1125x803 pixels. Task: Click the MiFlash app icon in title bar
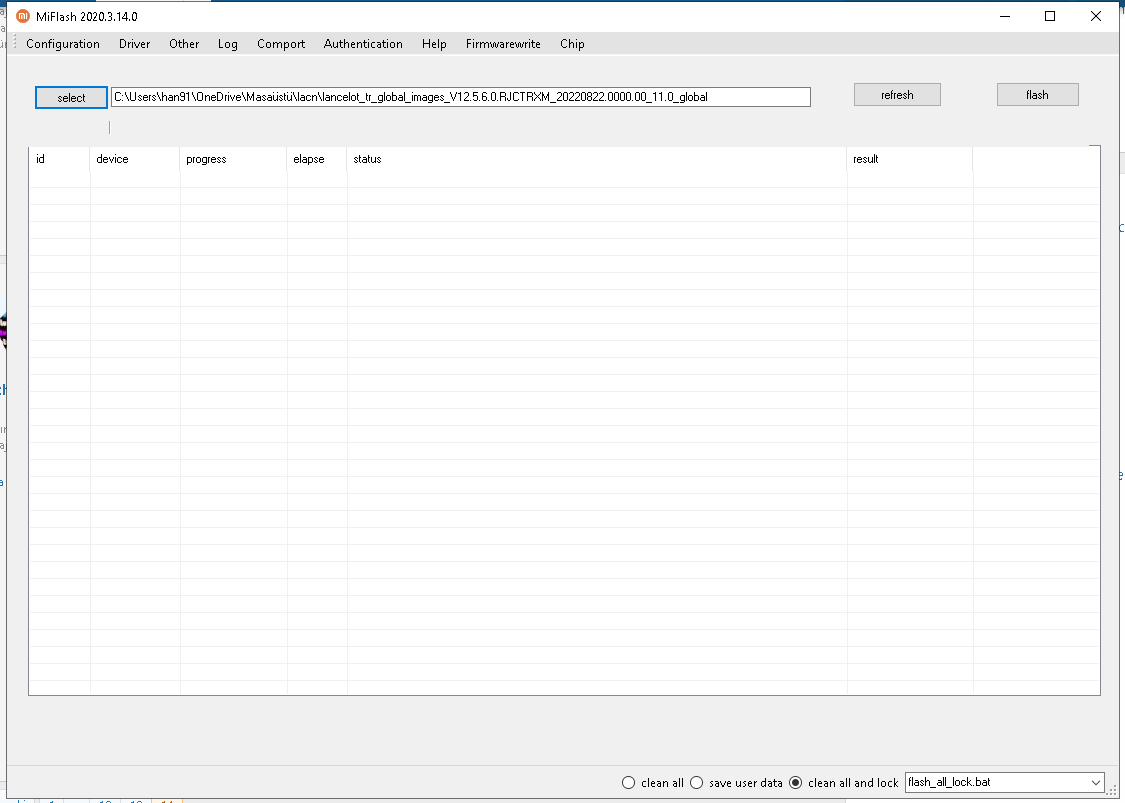click(22, 16)
